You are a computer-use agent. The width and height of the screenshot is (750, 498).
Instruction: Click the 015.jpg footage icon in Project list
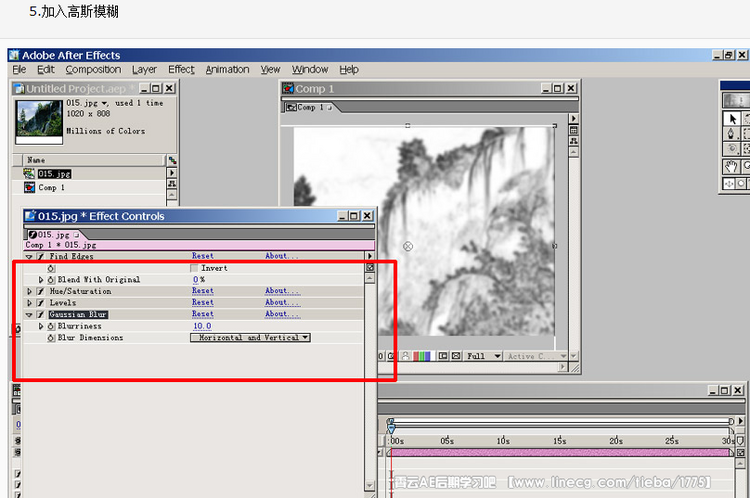[x=29, y=174]
